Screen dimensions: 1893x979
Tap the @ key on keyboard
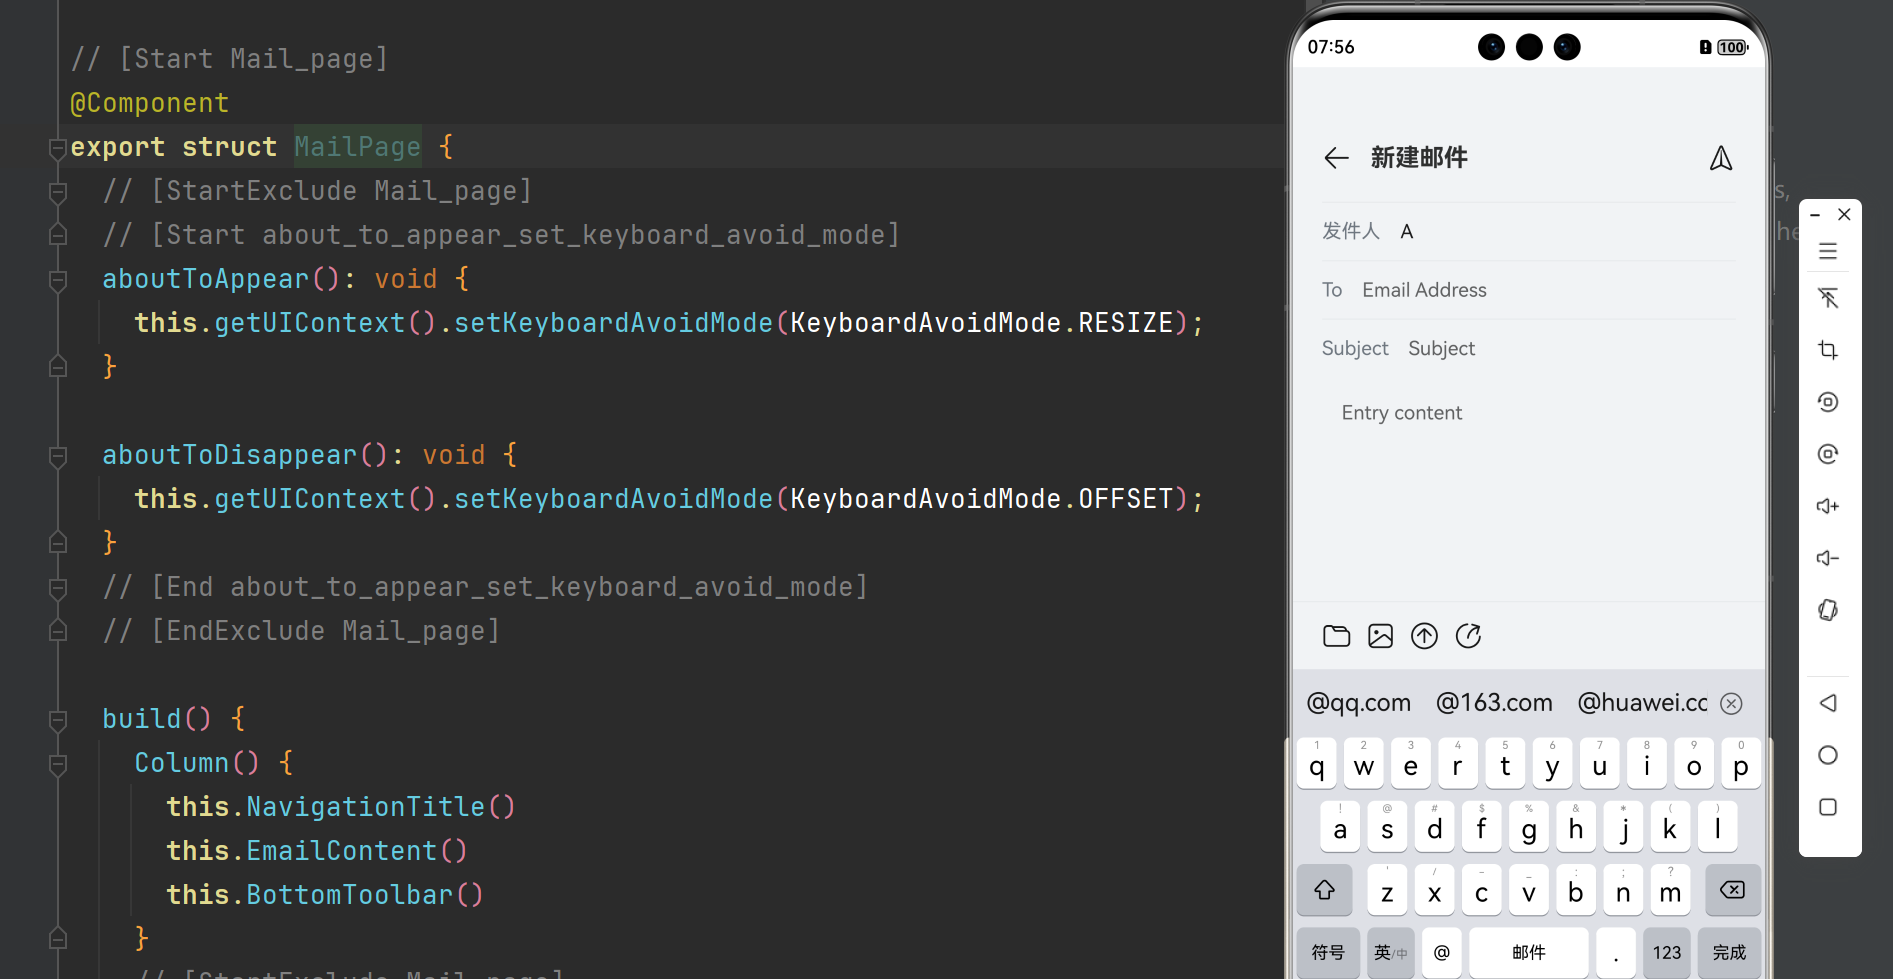(1442, 953)
